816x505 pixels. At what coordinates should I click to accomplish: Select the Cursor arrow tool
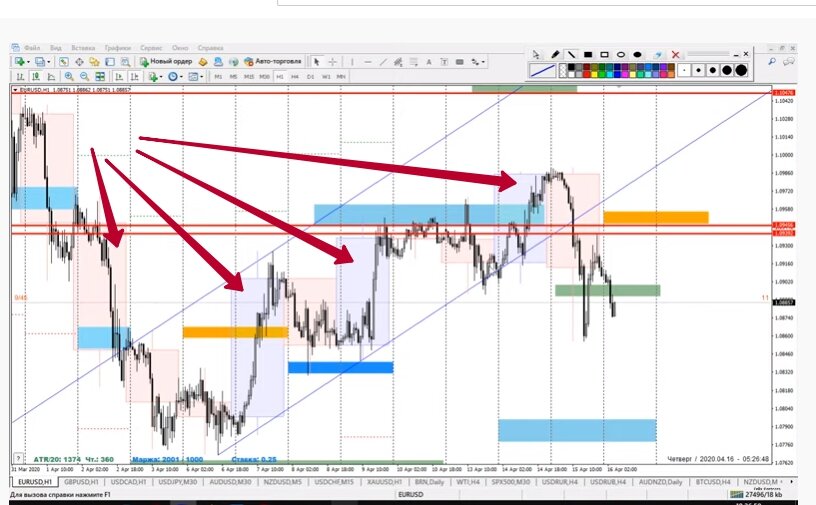[316, 61]
